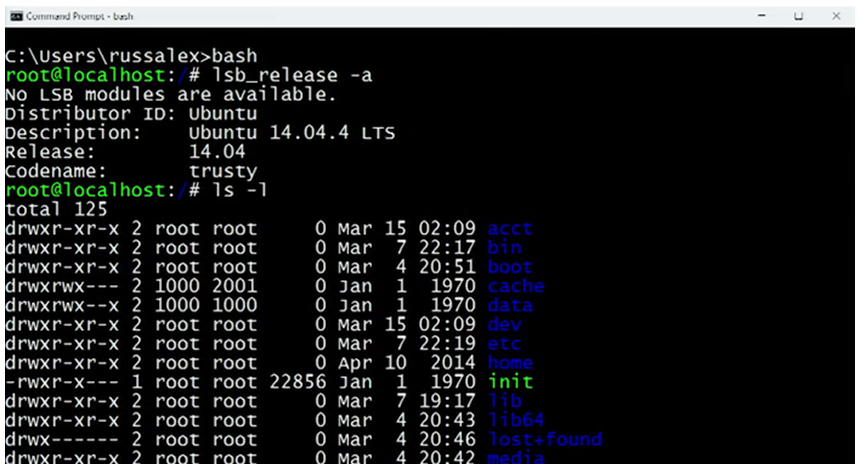Click the Command Prompt icon in title bar
860x470 pixels.
coord(13,17)
